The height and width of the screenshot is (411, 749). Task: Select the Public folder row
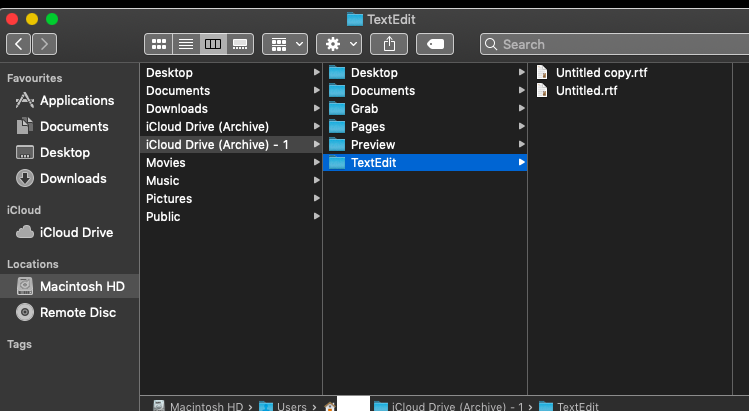(x=231, y=216)
